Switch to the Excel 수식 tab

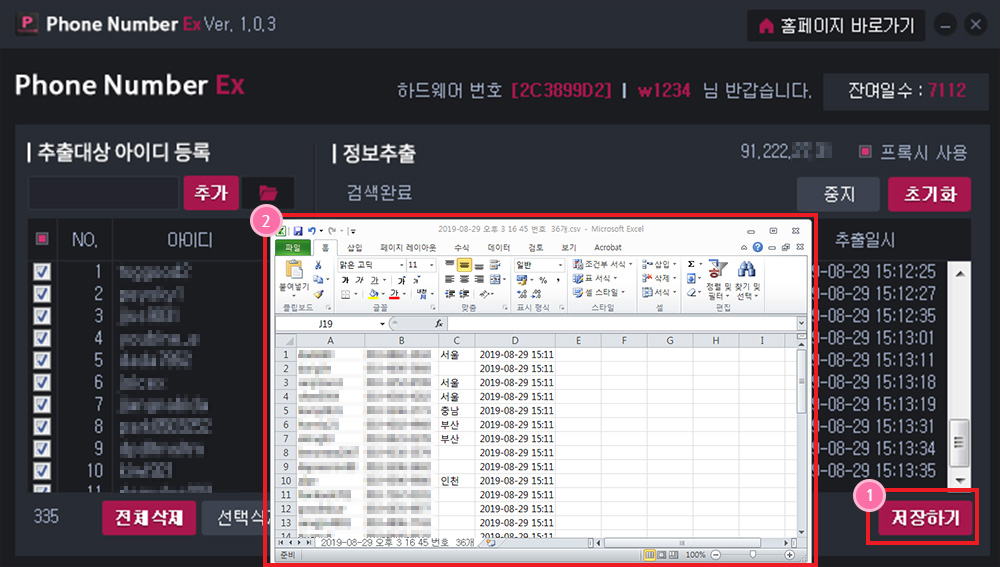(x=462, y=247)
